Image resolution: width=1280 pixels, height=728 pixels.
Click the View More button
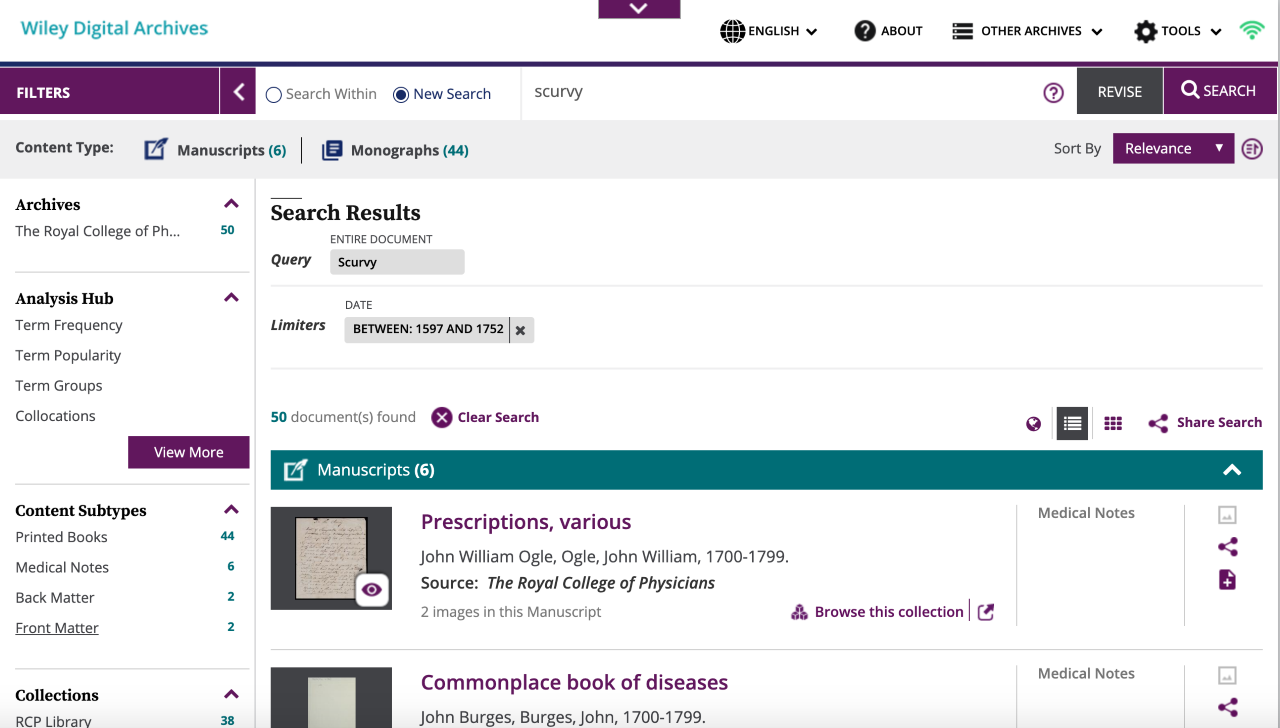point(188,452)
